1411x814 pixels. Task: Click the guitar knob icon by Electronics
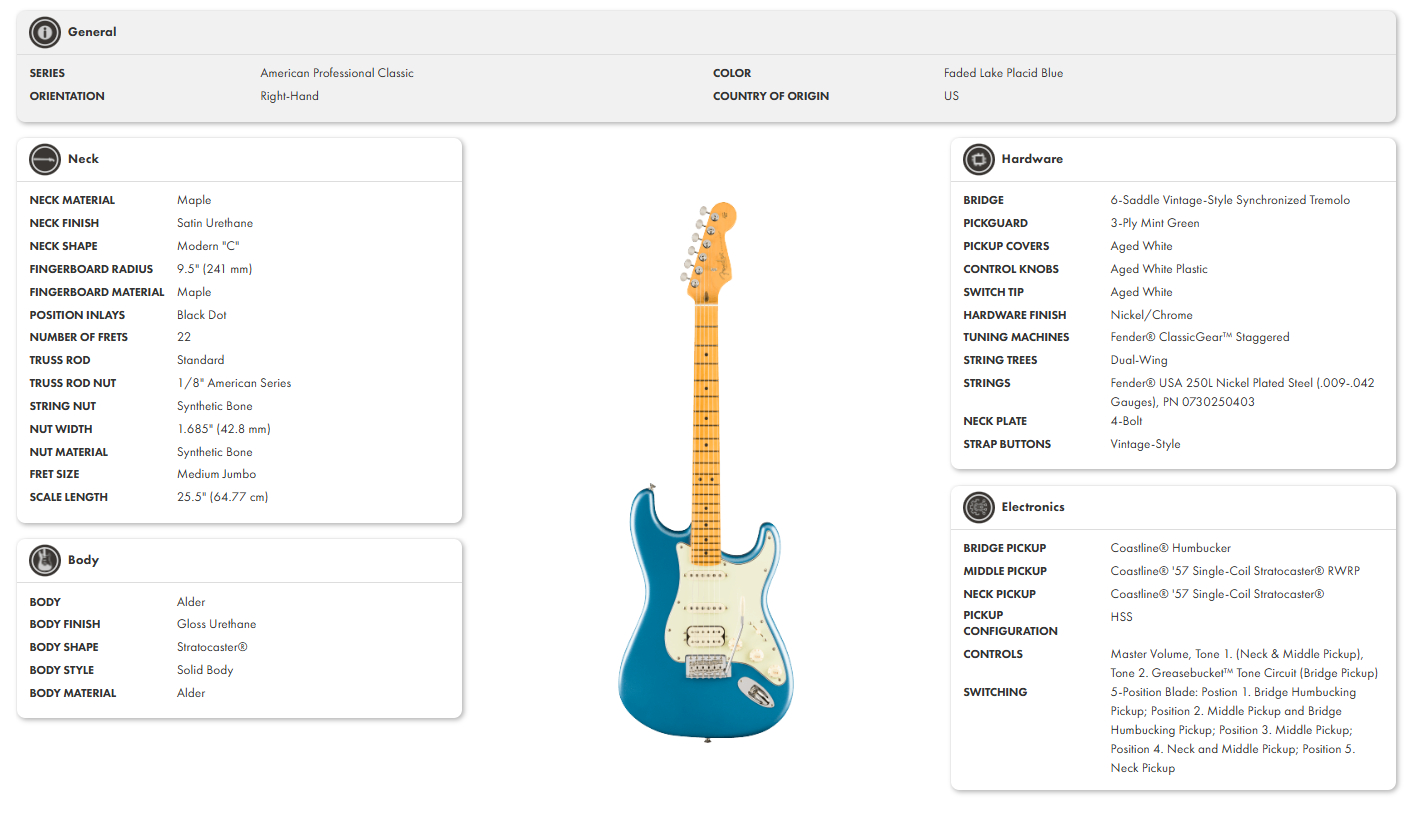click(x=978, y=507)
